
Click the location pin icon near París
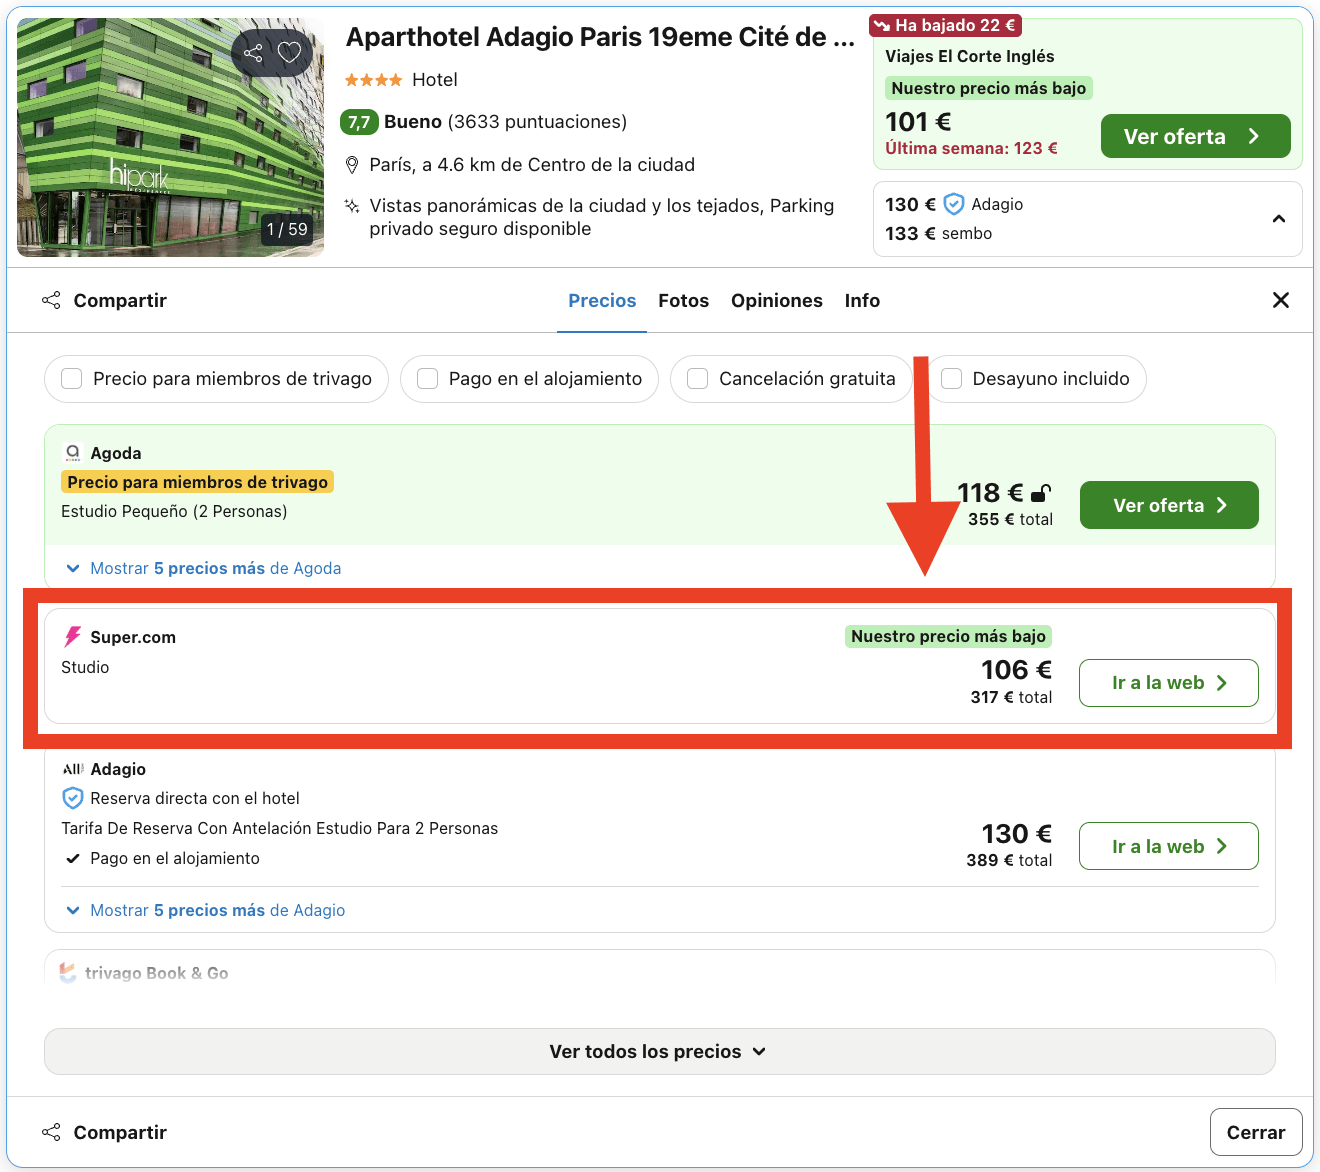352,164
